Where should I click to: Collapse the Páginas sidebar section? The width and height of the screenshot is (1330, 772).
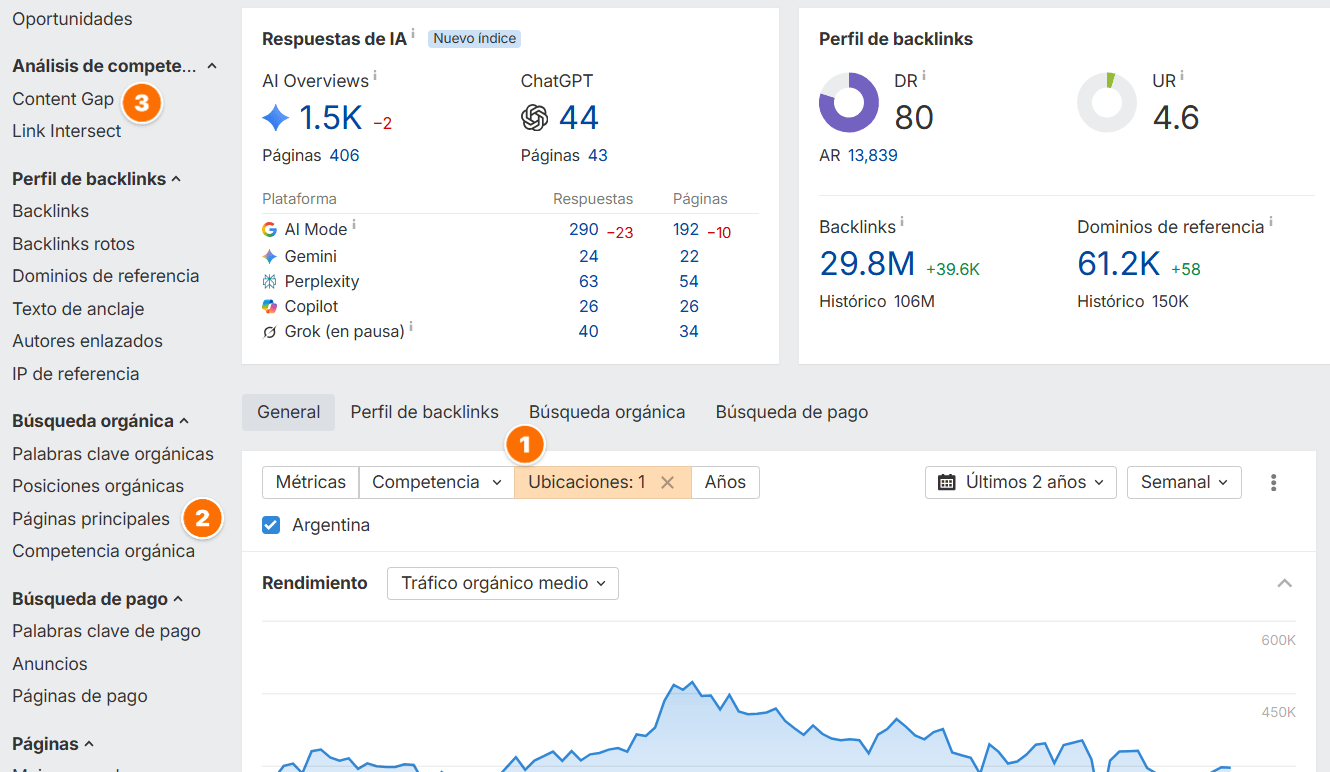coord(88,744)
